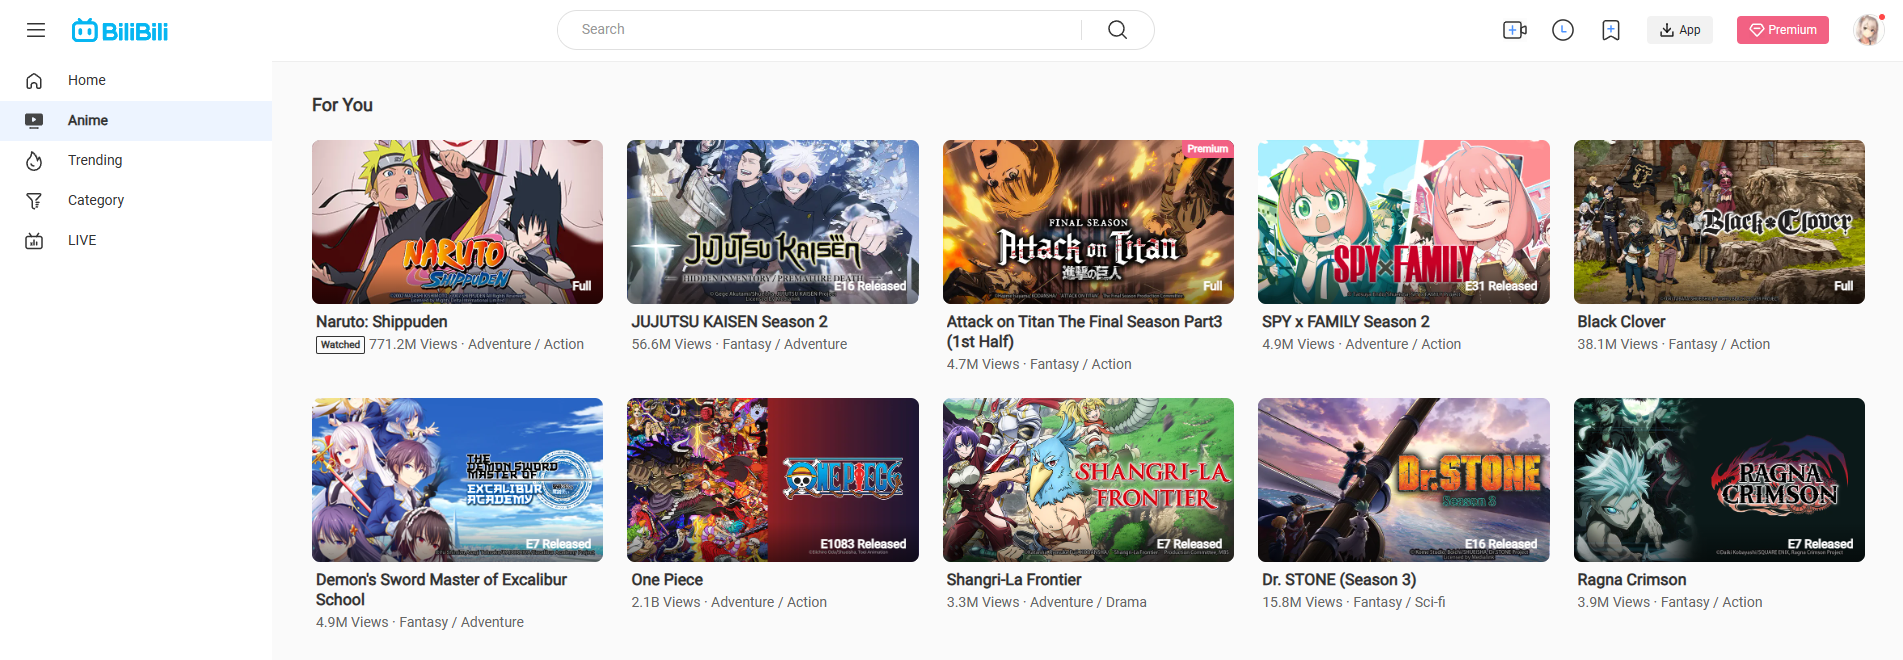Click the App download button
This screenshot has width=1903, height=660.
click(1680, 30)
